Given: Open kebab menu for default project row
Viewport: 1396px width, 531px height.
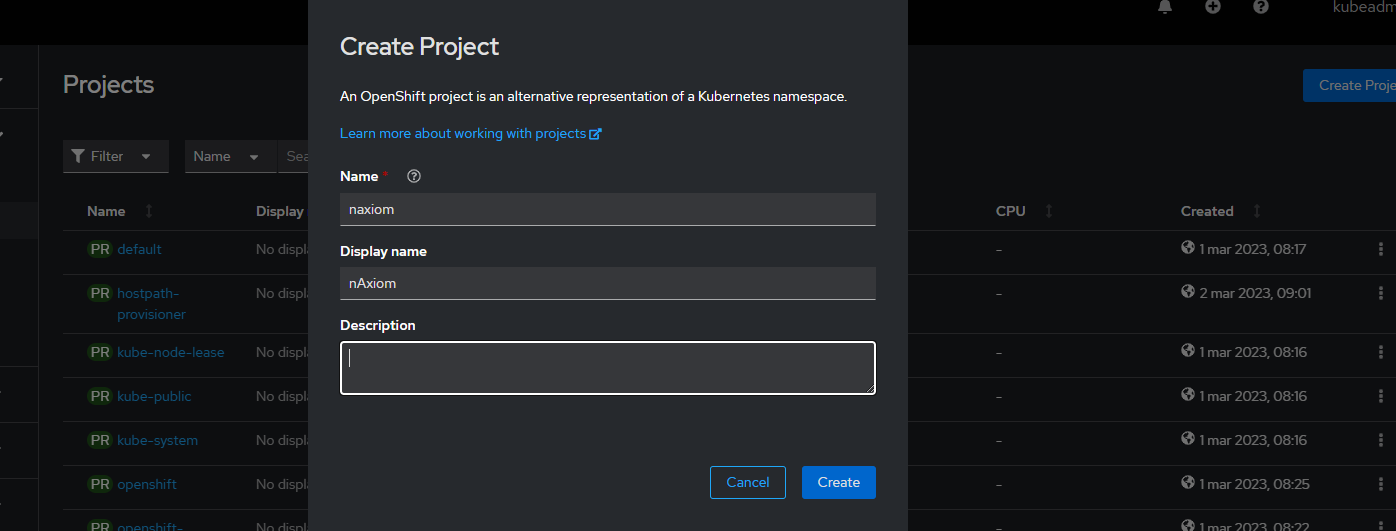Looking at the screenshot, I should tap(1381, 249).
